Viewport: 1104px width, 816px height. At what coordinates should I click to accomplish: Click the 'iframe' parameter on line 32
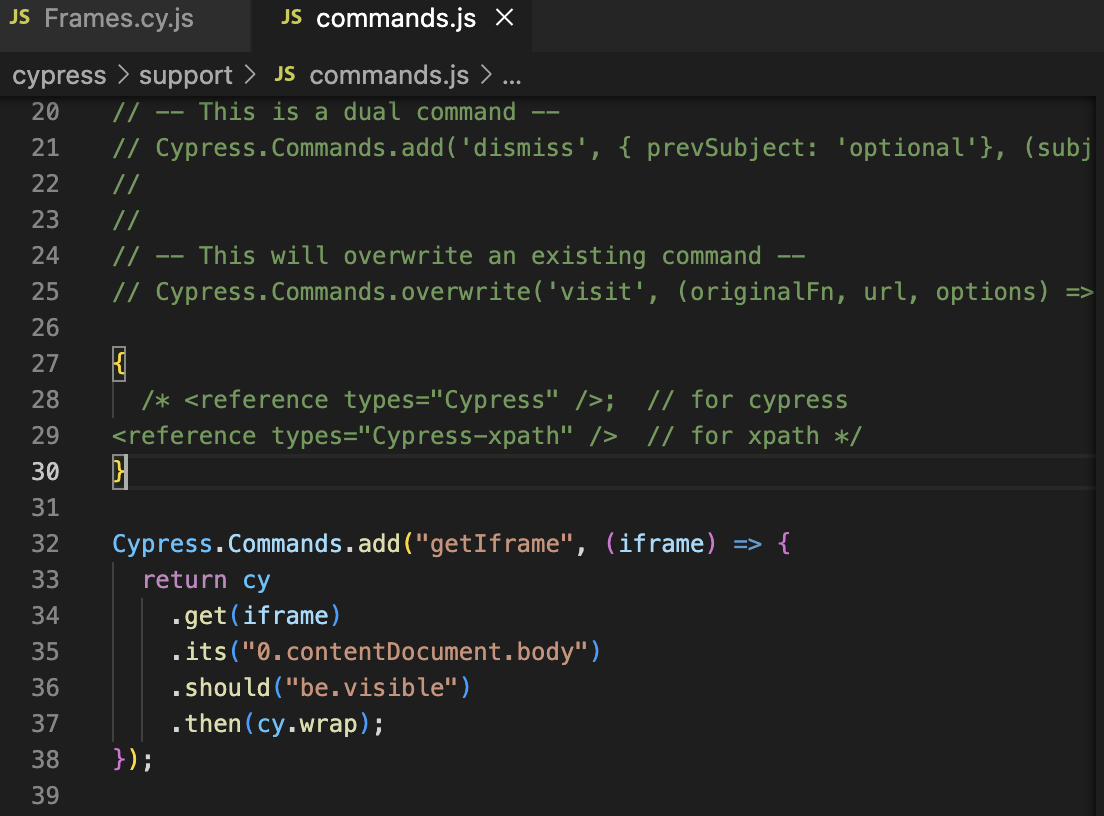point(660,544)
